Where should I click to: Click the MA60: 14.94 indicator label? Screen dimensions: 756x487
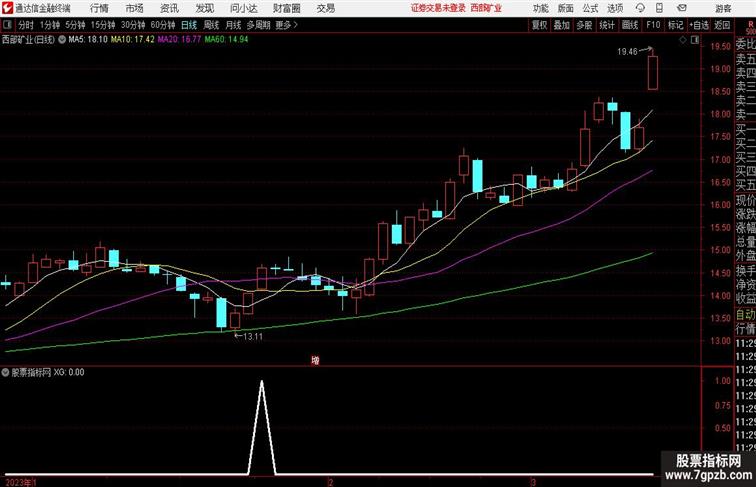[226, 40]
